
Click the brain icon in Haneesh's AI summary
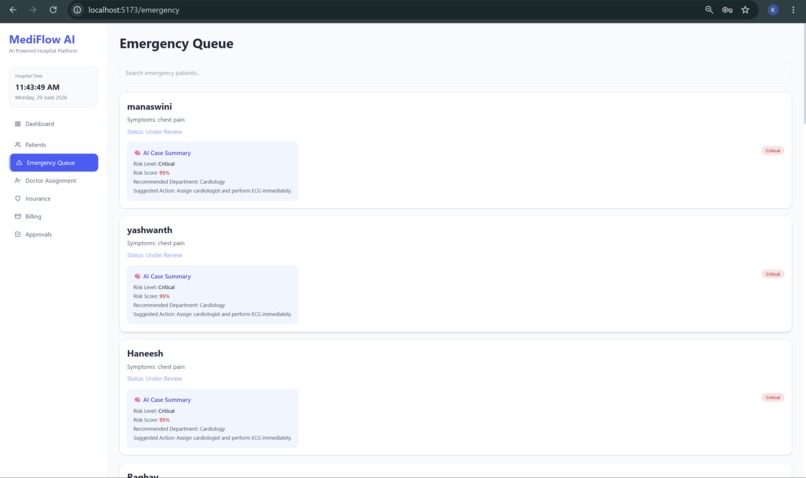click(x=137, y=399)
